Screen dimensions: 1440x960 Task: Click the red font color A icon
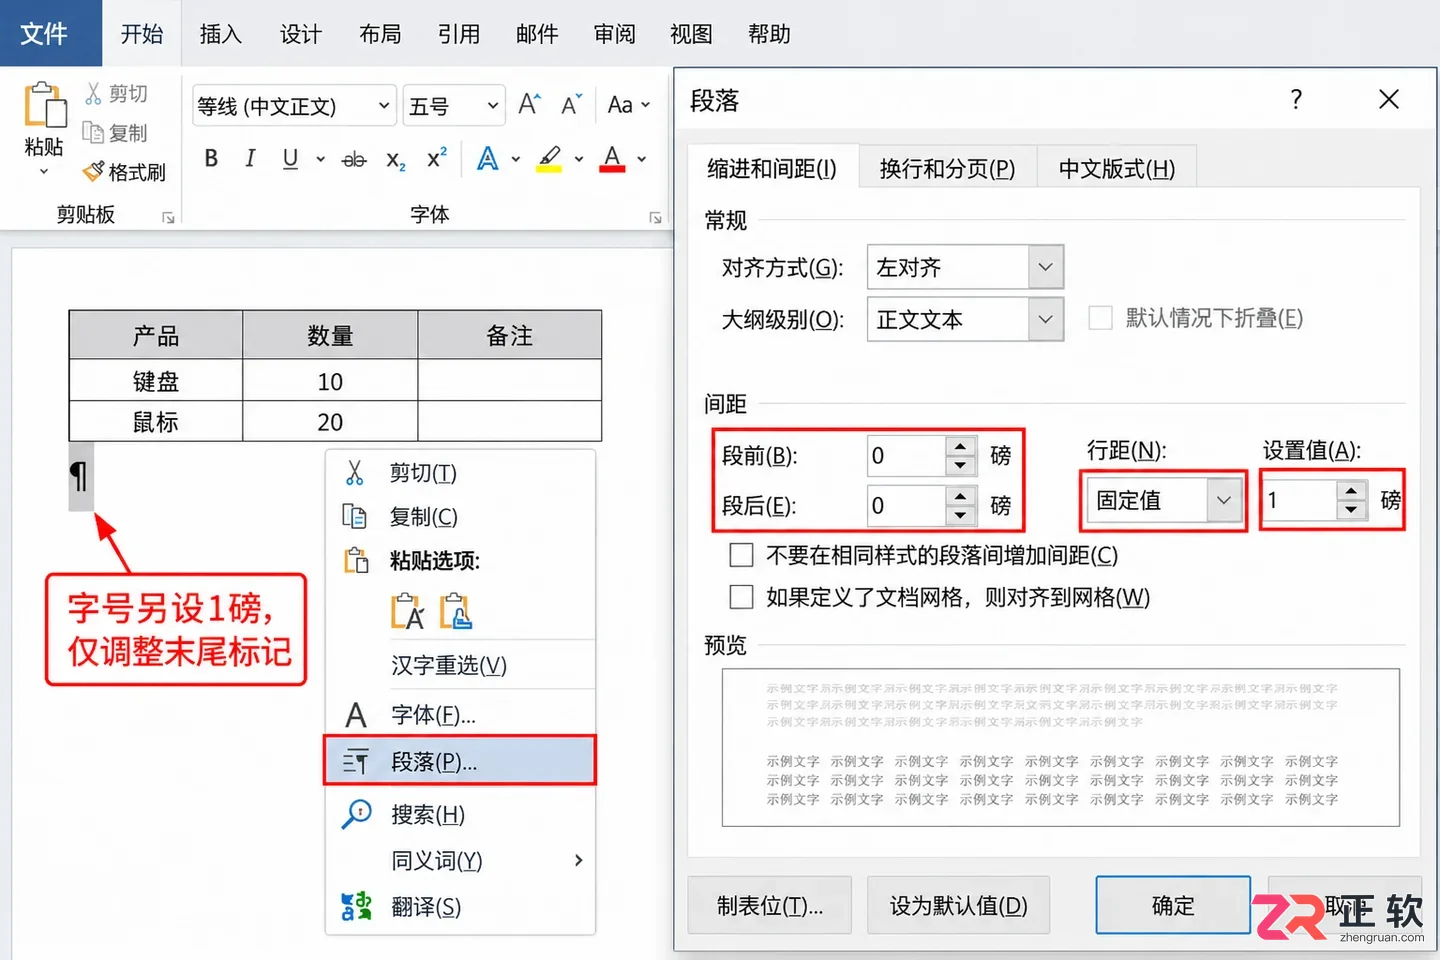[x=612, y=158]
